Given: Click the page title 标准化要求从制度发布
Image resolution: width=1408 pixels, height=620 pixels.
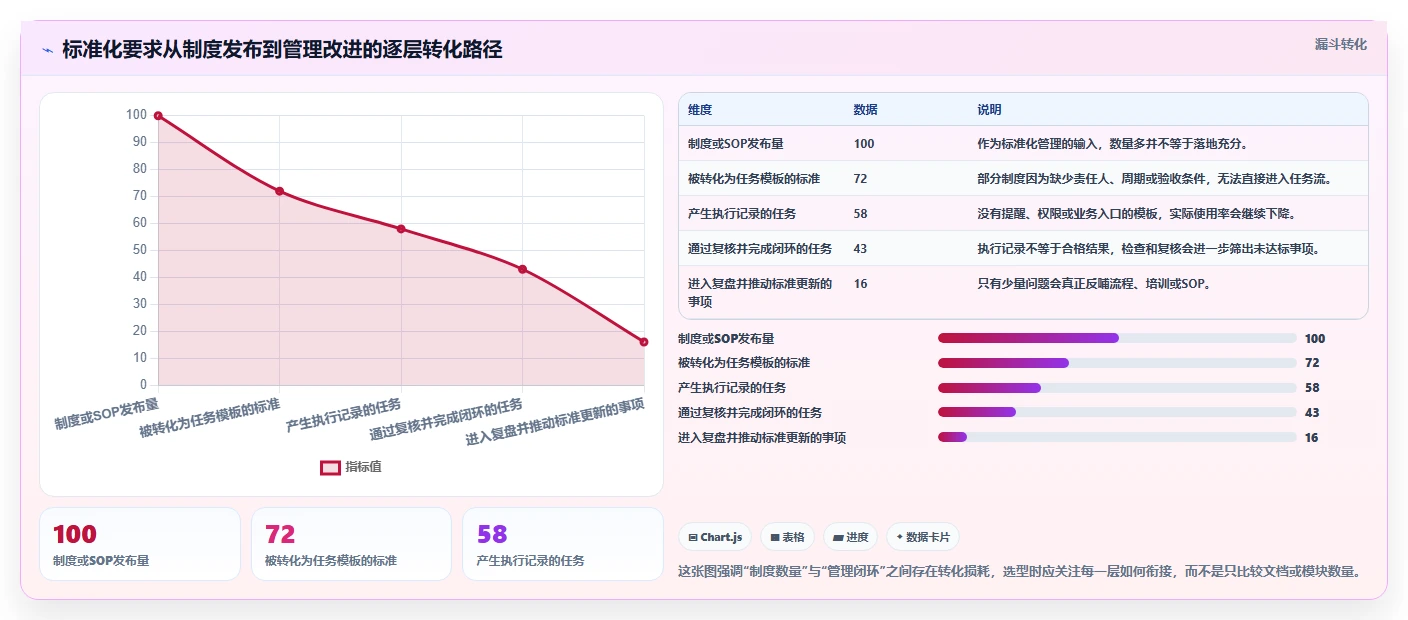Looking at the screenshot, I should 282,50.
